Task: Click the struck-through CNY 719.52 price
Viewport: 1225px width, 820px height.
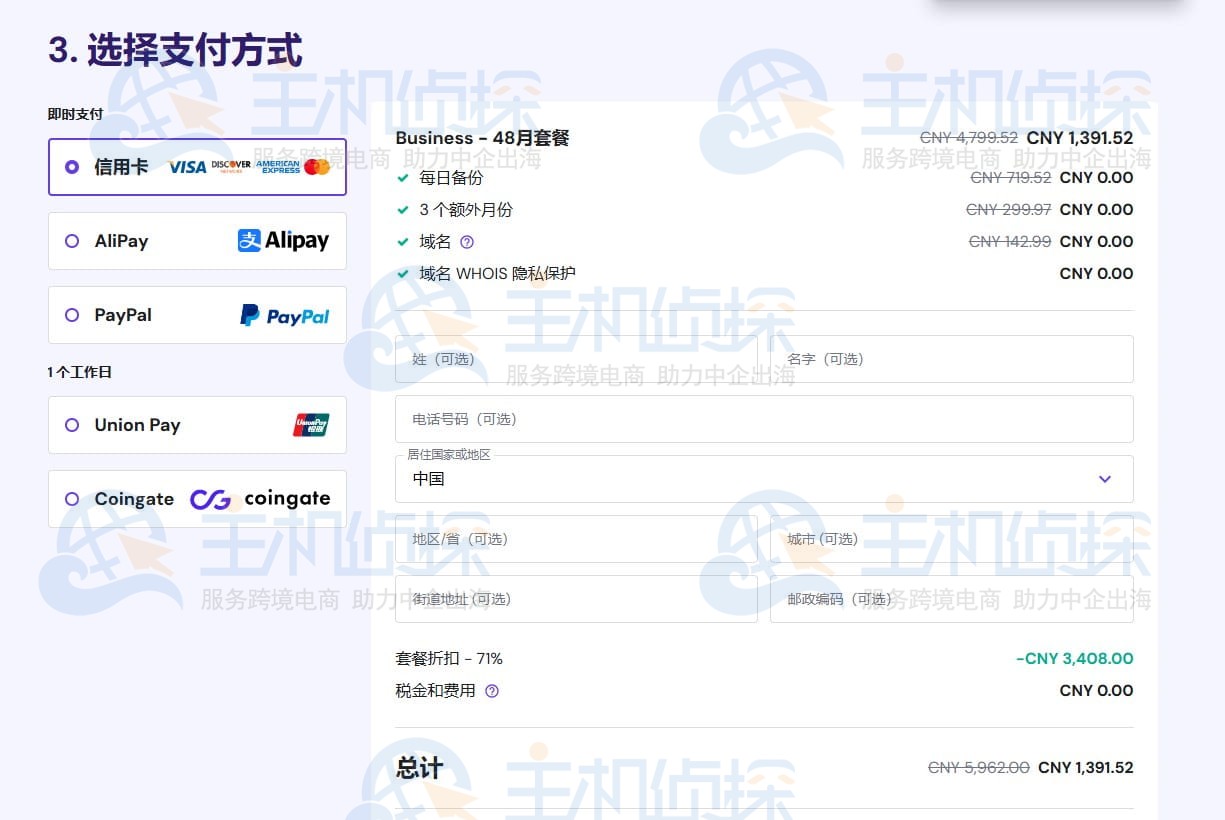Action: click(1011, 178)
